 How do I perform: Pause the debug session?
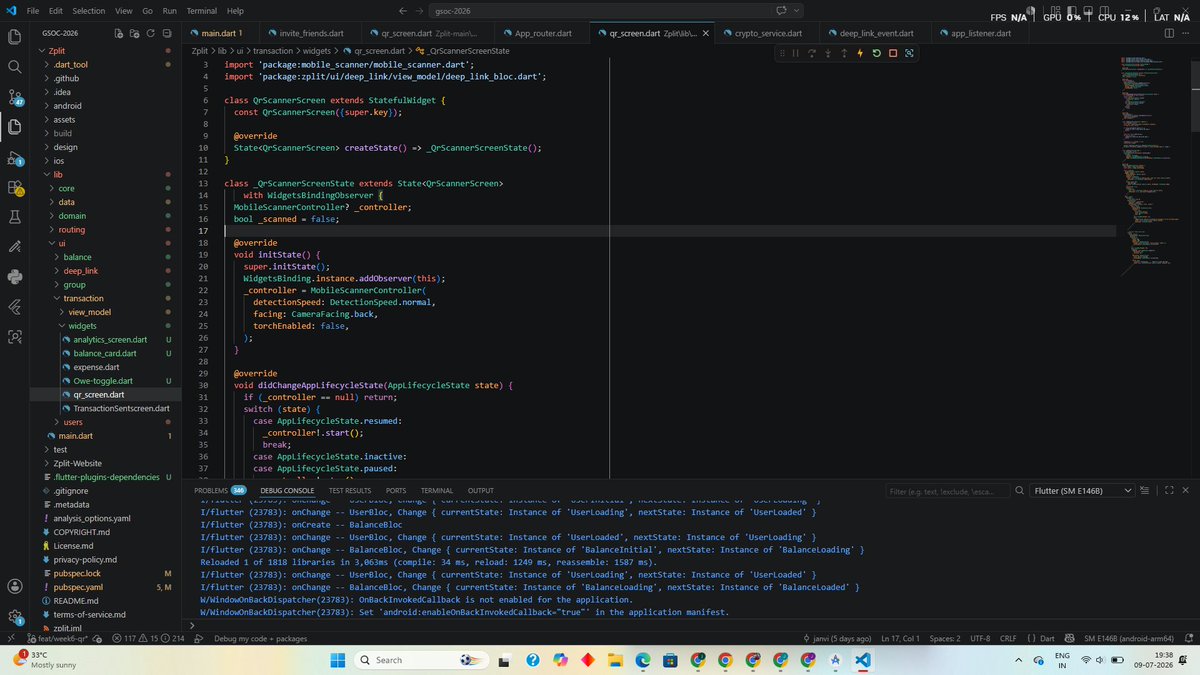point(796,53)
